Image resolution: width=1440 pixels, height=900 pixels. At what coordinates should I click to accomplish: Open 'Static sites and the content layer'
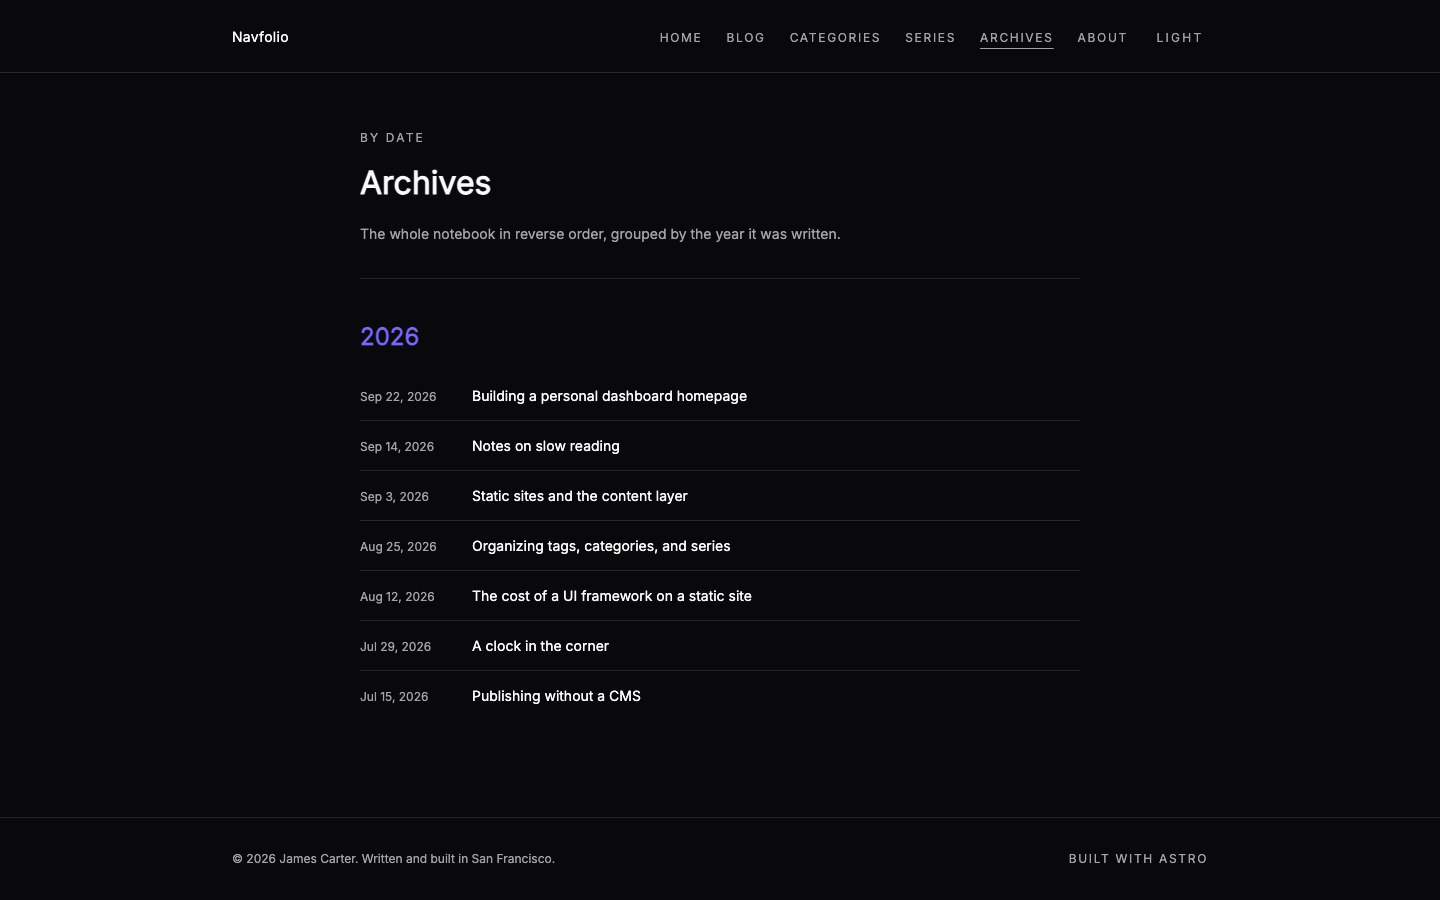580,496
